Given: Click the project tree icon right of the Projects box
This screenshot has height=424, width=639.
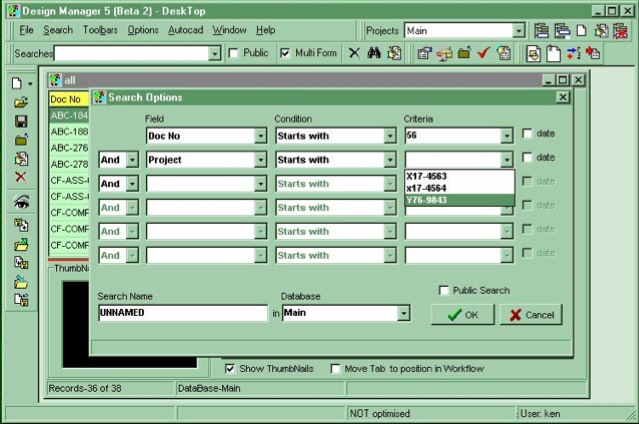Looking at the screenshot, I should pos(542,31).
